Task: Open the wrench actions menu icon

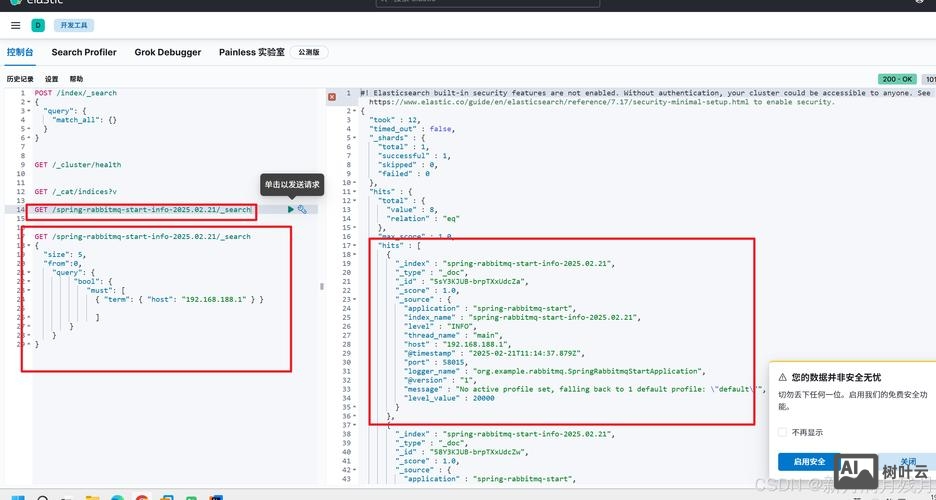Action: 302,210
